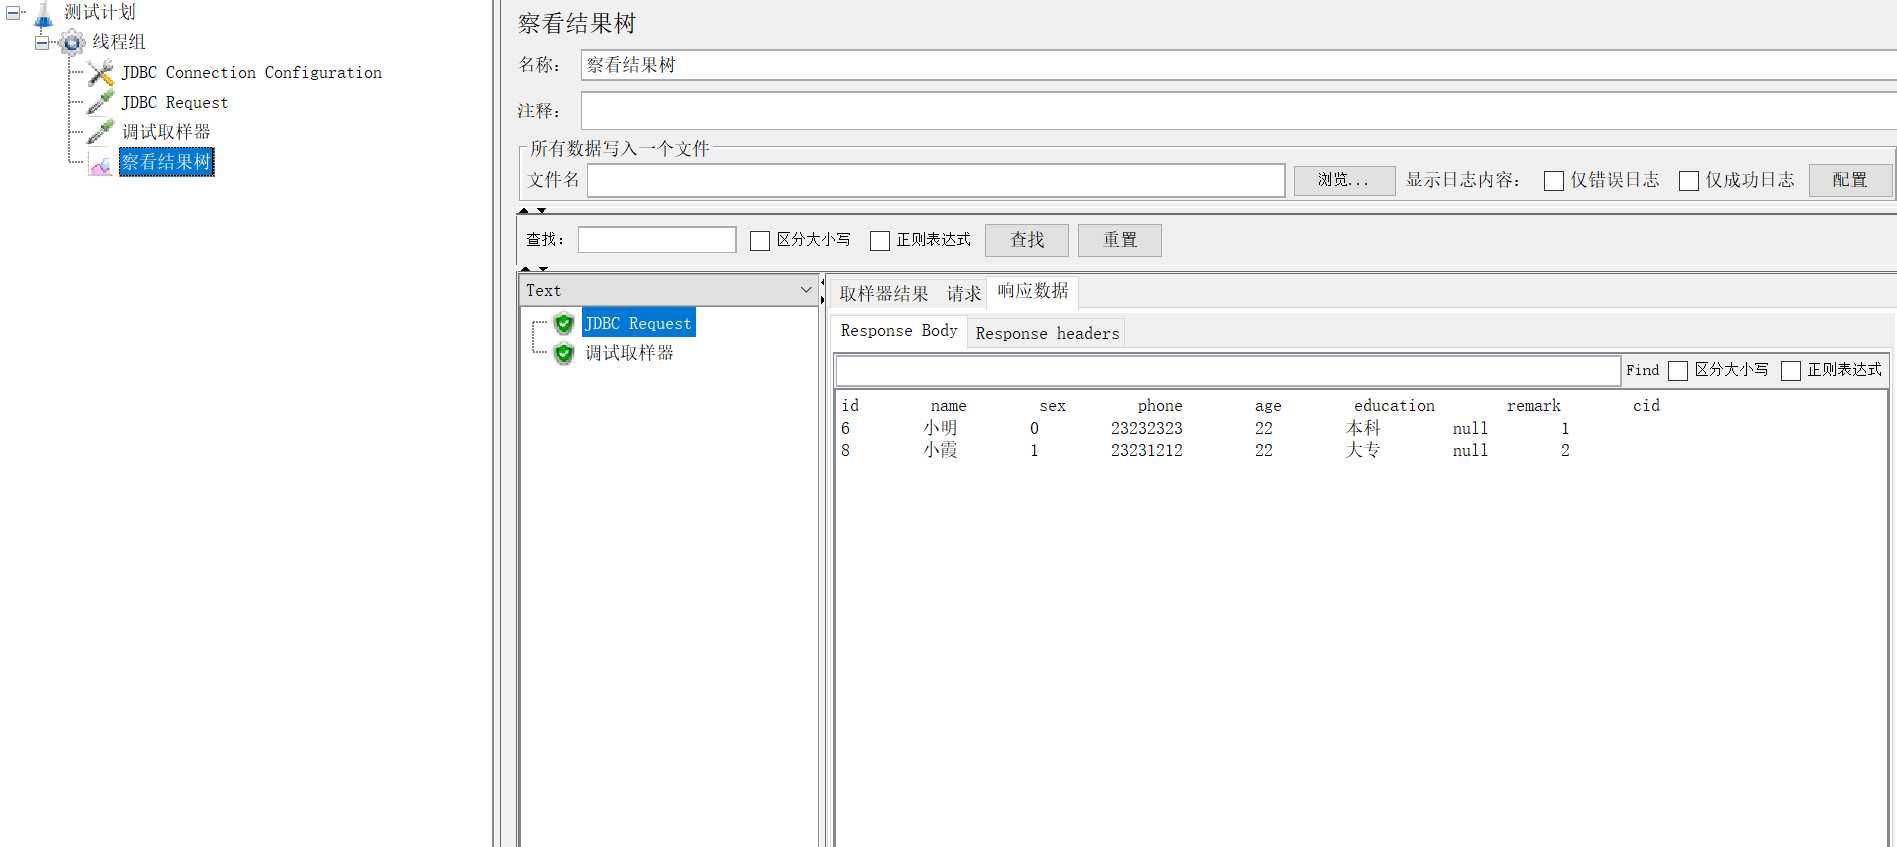1897x847 pixels.
Task: Toggle 区分大小写 checkbox in search bar
Action: [760, 241]
